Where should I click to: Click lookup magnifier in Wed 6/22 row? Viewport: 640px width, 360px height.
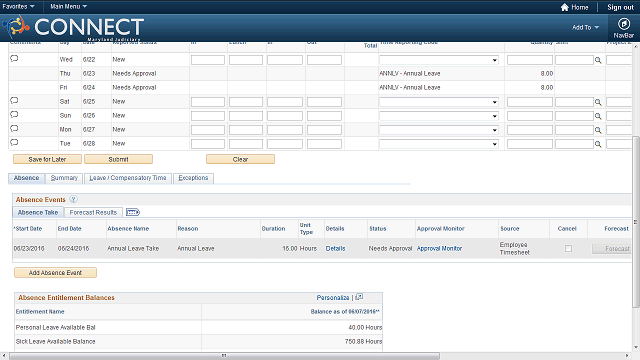coord(598,60)
